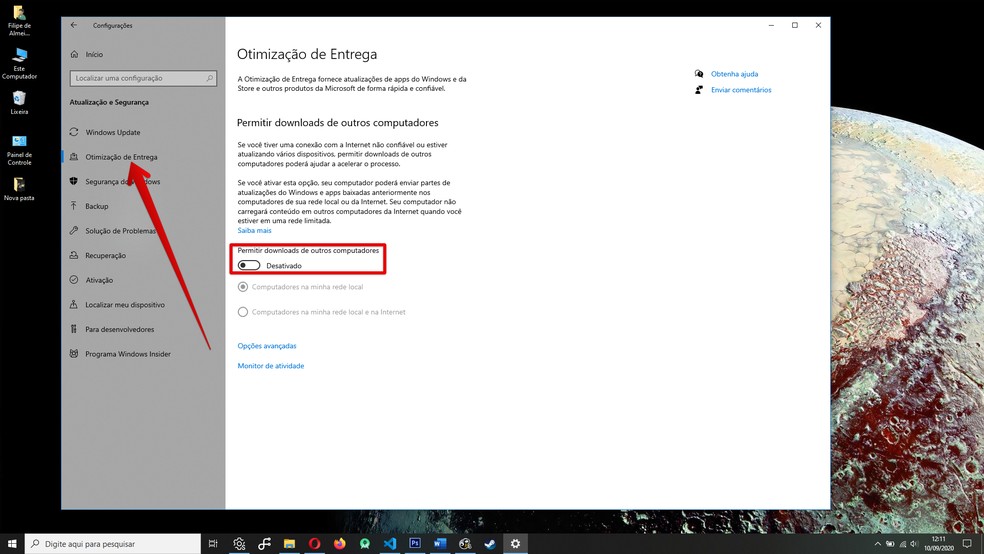The height and width of the screenshot is (554, 984).
Task: Select Computadores na minha rede local radio
Action: click(x=243, y=287)
